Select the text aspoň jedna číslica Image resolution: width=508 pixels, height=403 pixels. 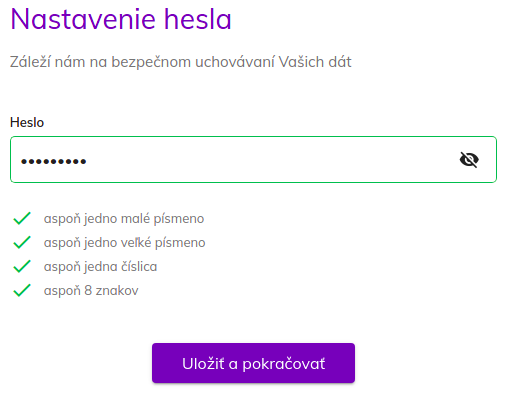tap(100, 266)
